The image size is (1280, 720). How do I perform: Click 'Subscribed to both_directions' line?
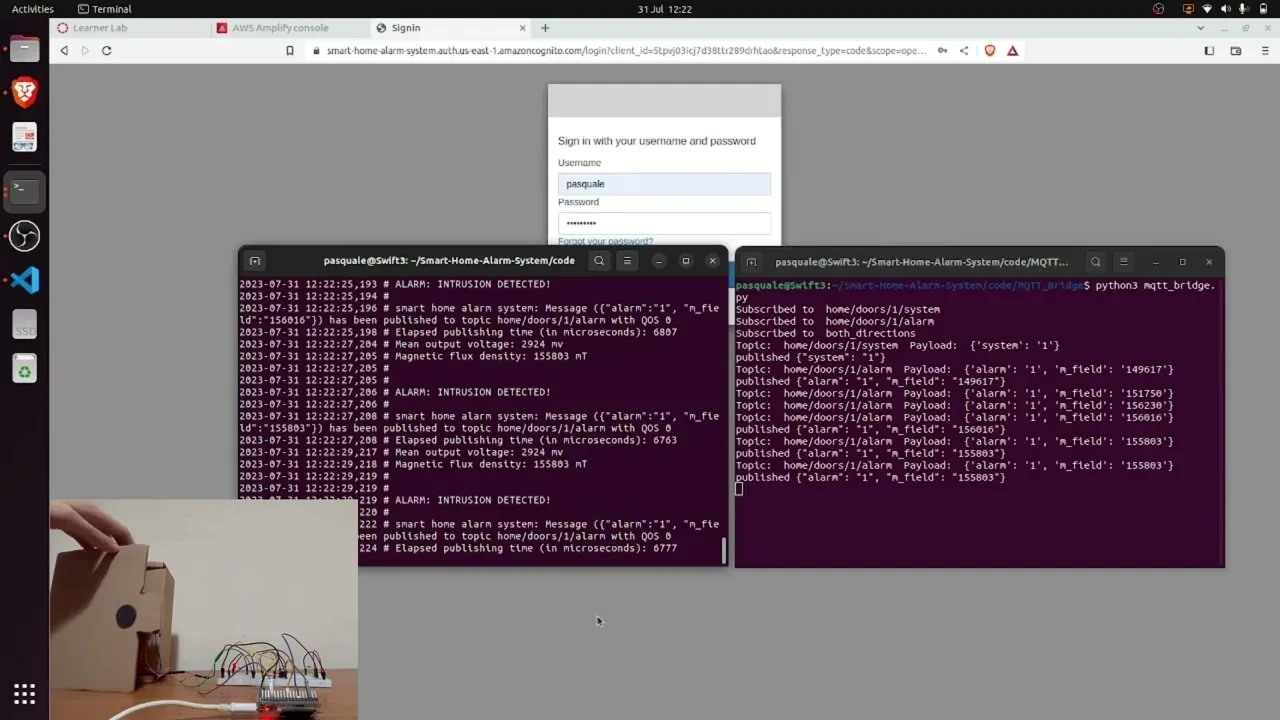[x=826, y=333]
